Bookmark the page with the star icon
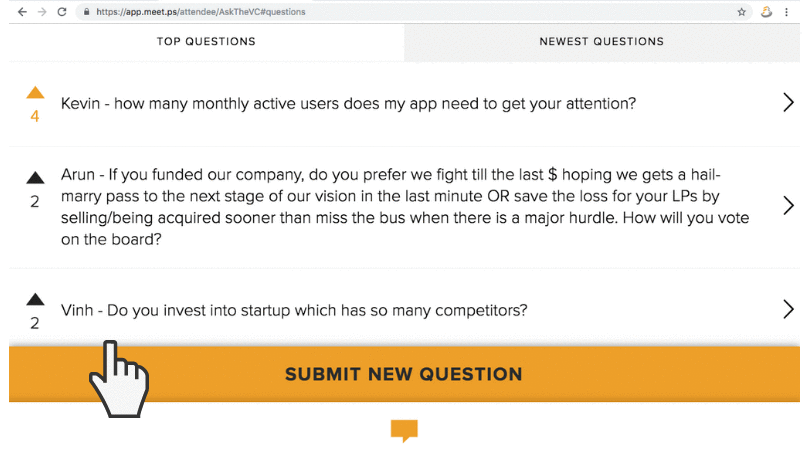The height and width of the screenshot is (450, 810). pos(742,12)
